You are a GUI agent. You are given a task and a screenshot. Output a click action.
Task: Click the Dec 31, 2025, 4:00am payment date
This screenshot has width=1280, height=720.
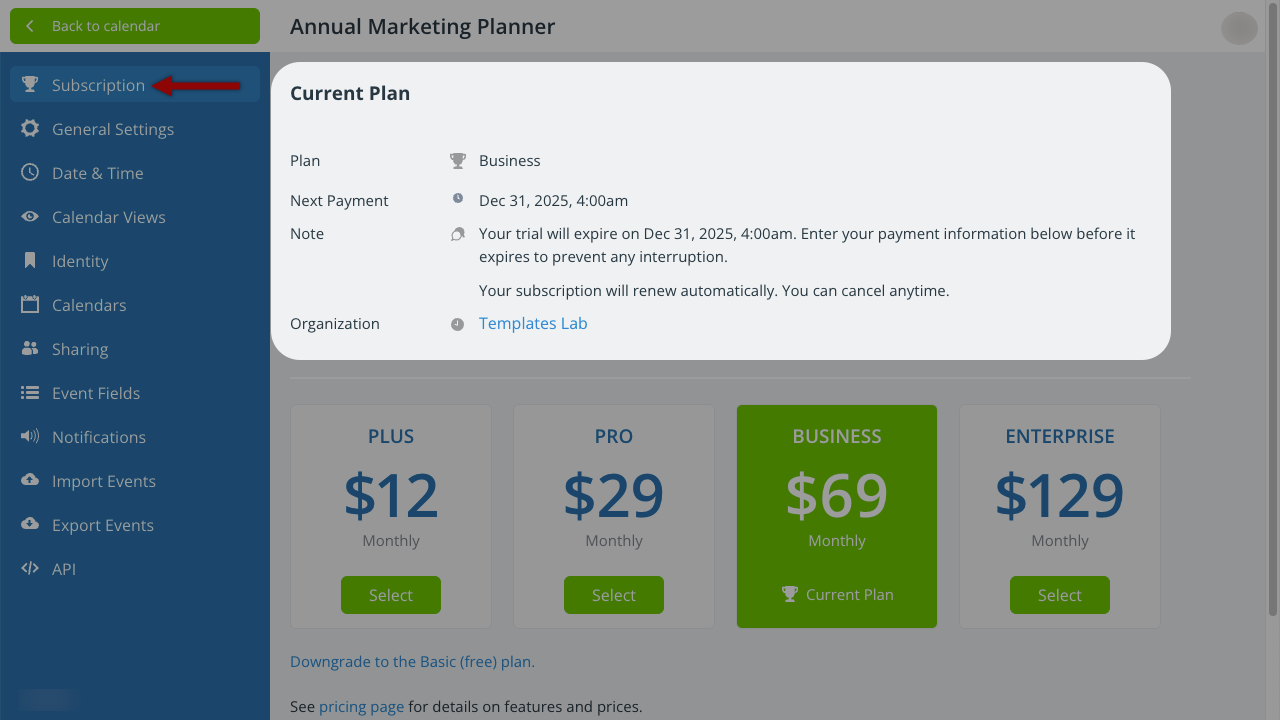coord(553,201)
